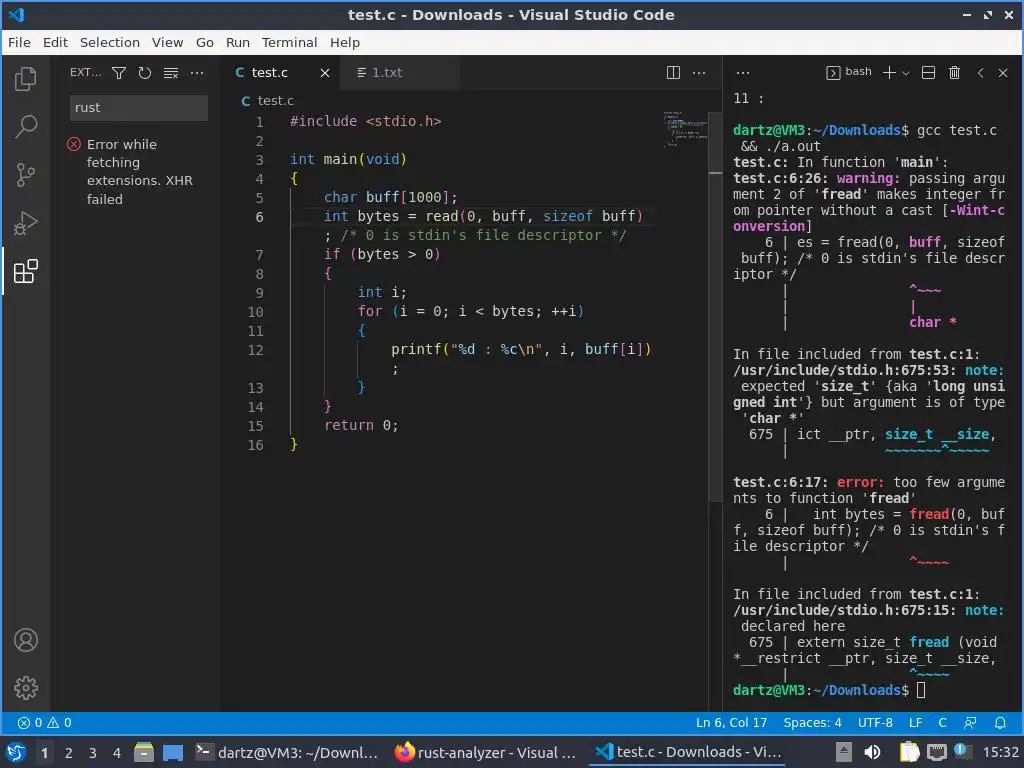Expand the new terminal launch profile dropdown

[906, 73]
